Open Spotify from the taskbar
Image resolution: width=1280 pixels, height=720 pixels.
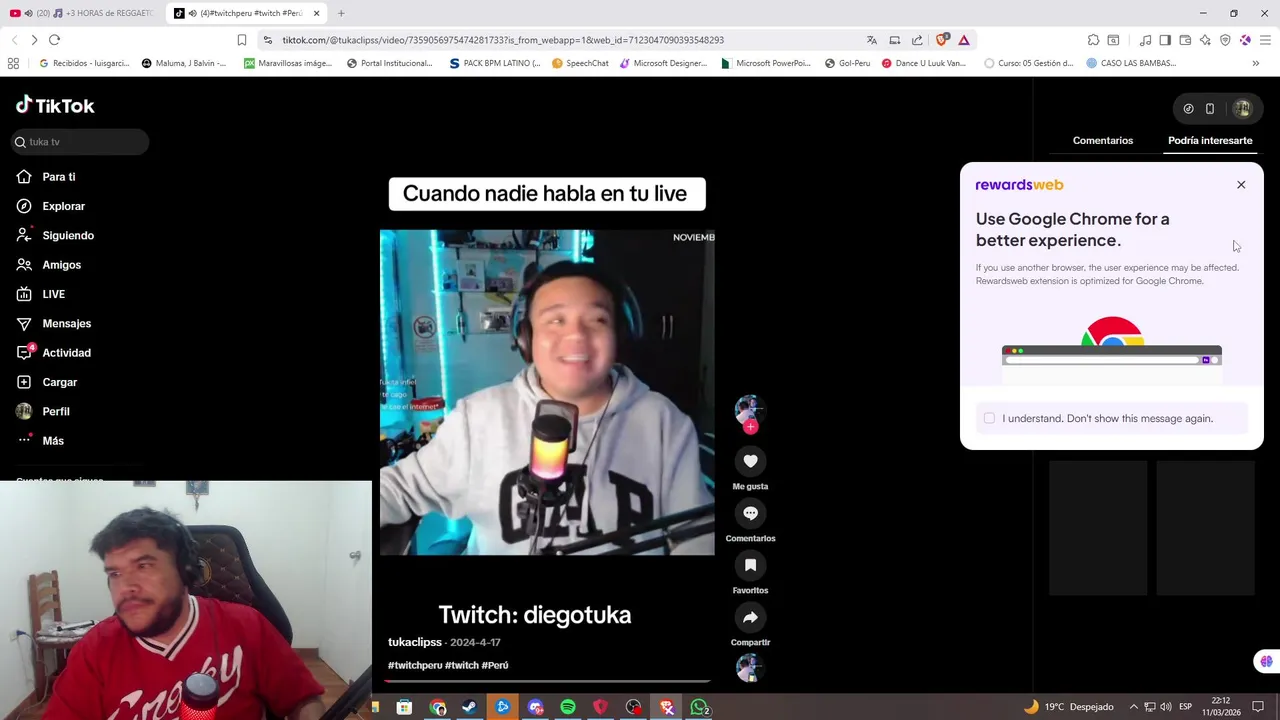coord(568,708)
